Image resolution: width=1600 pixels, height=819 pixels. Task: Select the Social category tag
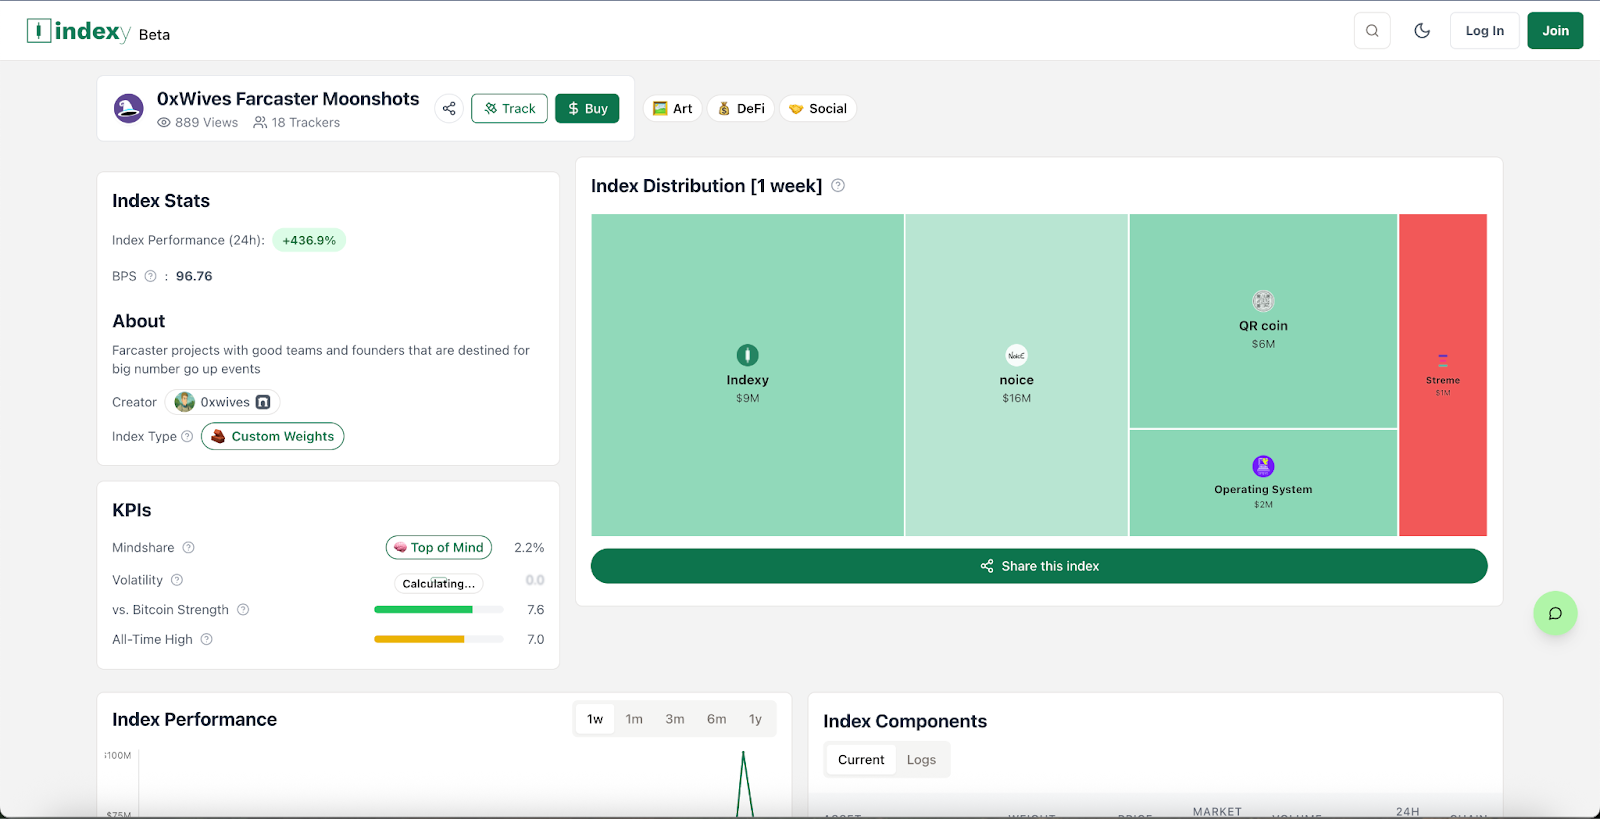818,108
